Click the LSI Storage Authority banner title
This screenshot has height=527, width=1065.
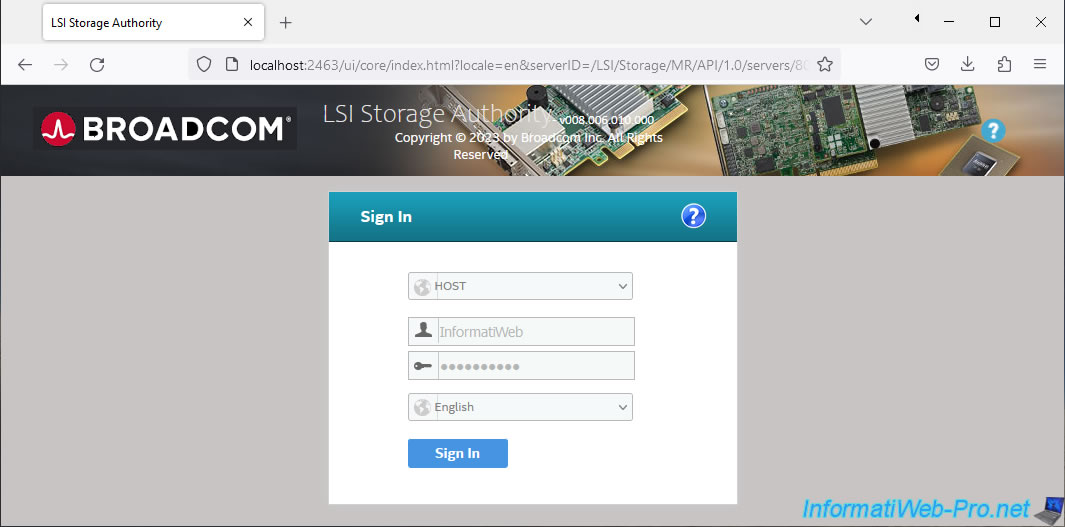click(x=437, y=113)
